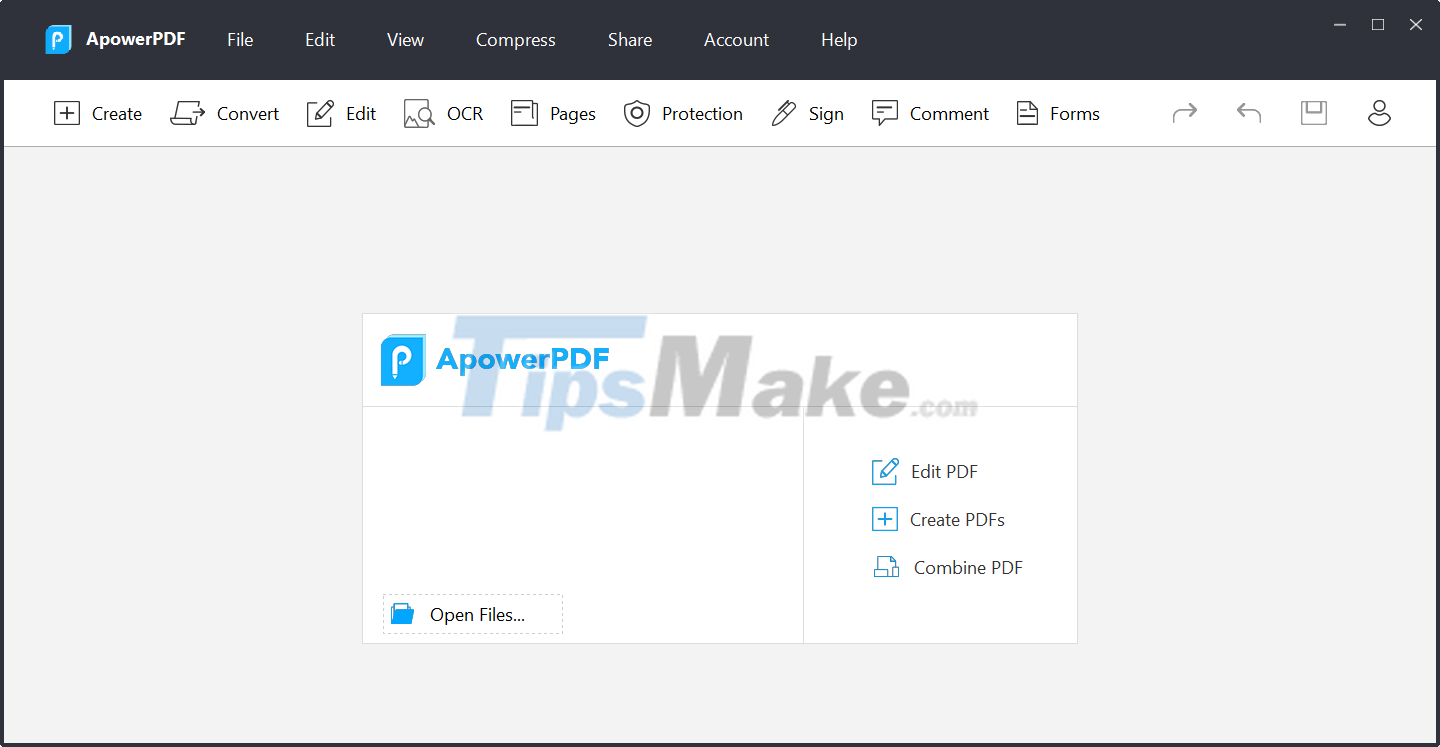The width and height of the screenshot is (1440, 747).
Task: Select the Protection tool
Action: tap(683, 113)
